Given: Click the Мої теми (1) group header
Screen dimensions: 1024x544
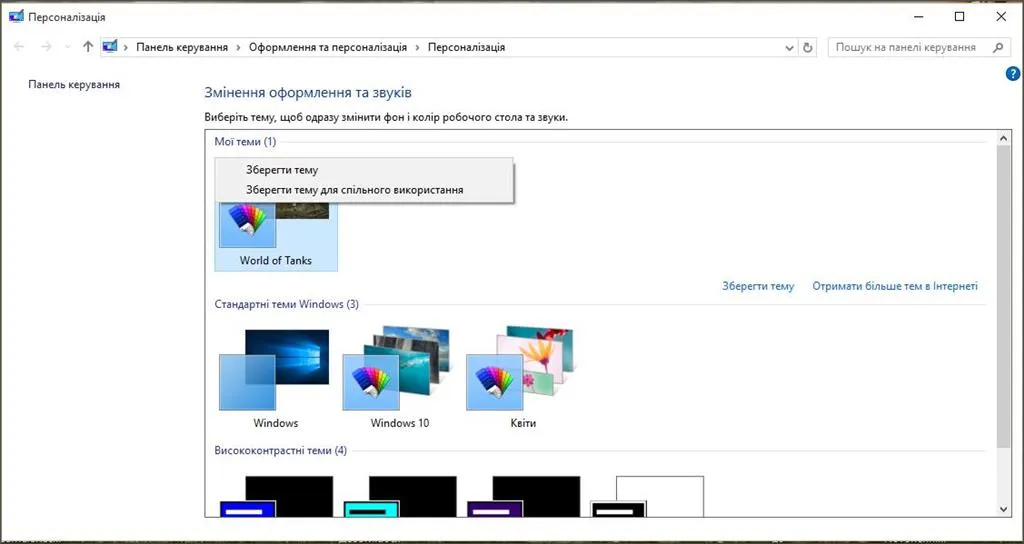Looking at the screenshot, I should click(246, 142).
